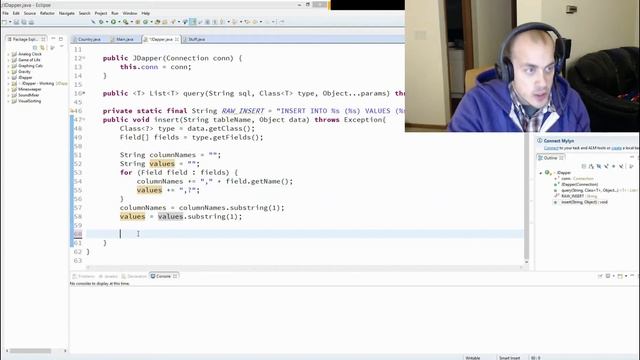
Task: Select JDapper(Connection) constructor in Outline
Action: click(x=576, y=184)
